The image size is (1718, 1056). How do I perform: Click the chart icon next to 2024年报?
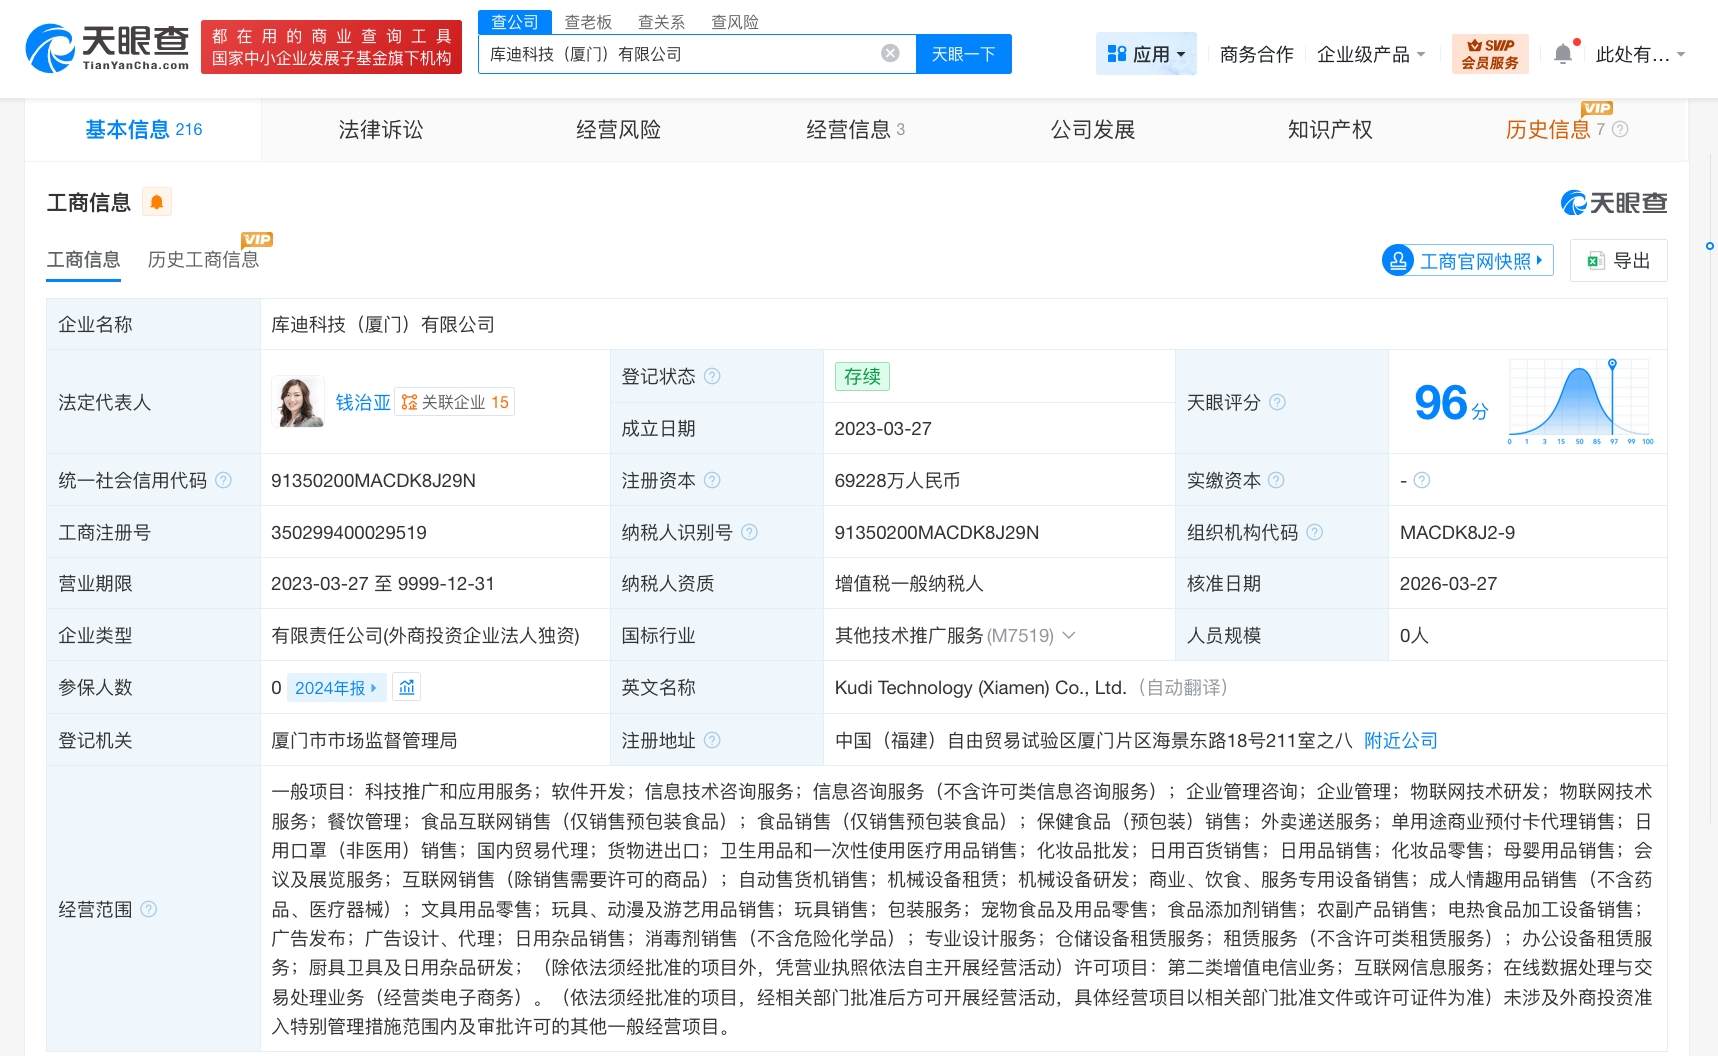point(407,688)
